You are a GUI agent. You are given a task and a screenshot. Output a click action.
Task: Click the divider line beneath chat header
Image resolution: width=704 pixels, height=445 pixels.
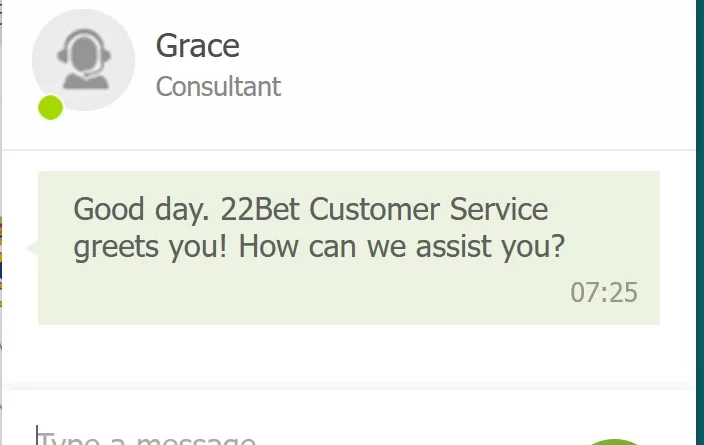[349, 150]
